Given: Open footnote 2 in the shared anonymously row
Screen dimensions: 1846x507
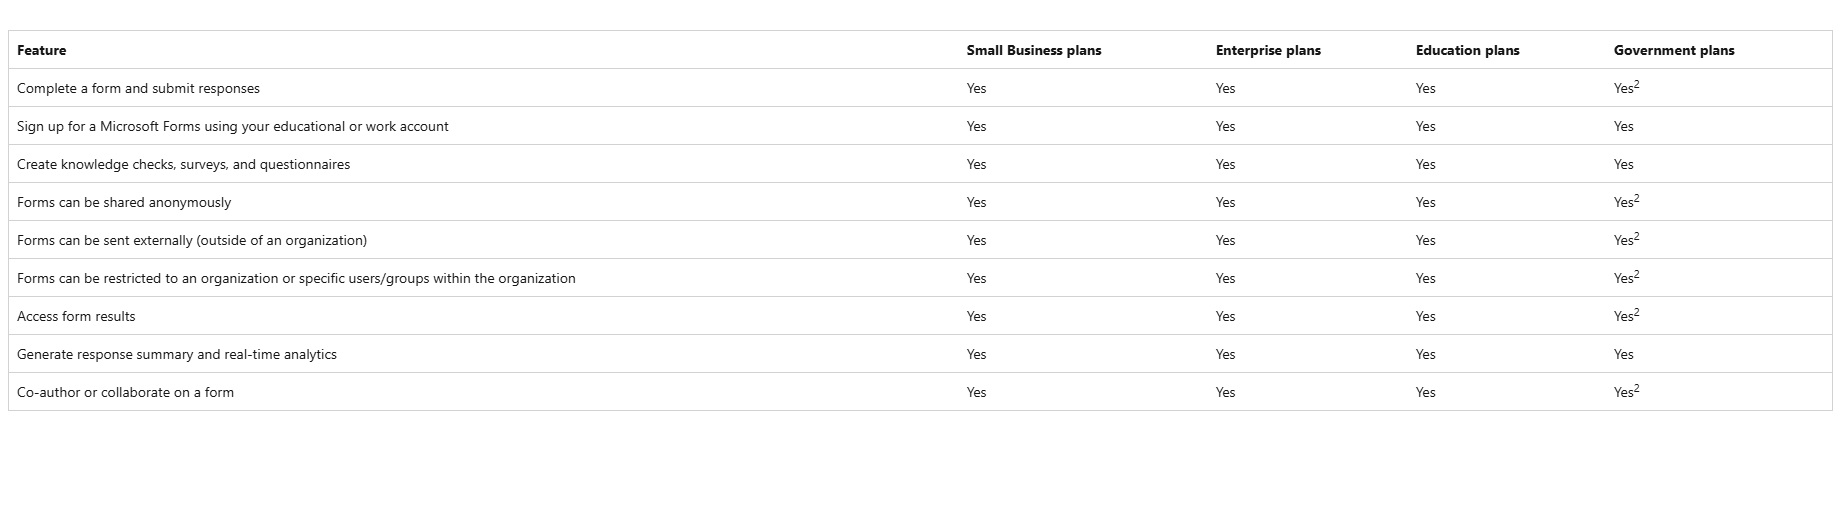Looking at the screenshot, I should pyautogui.click(x=1637, y=199).
